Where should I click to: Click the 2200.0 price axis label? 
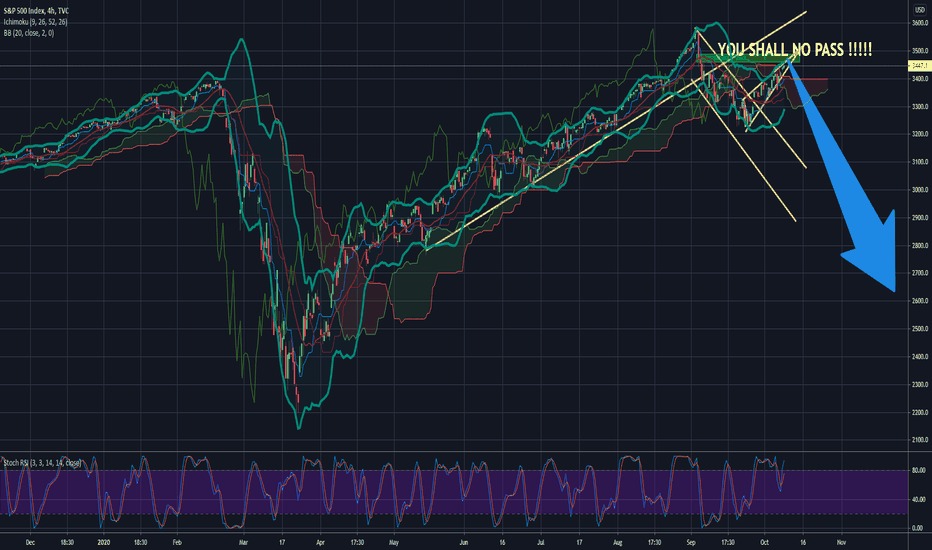pyautogui.click(x=920, y=413)
